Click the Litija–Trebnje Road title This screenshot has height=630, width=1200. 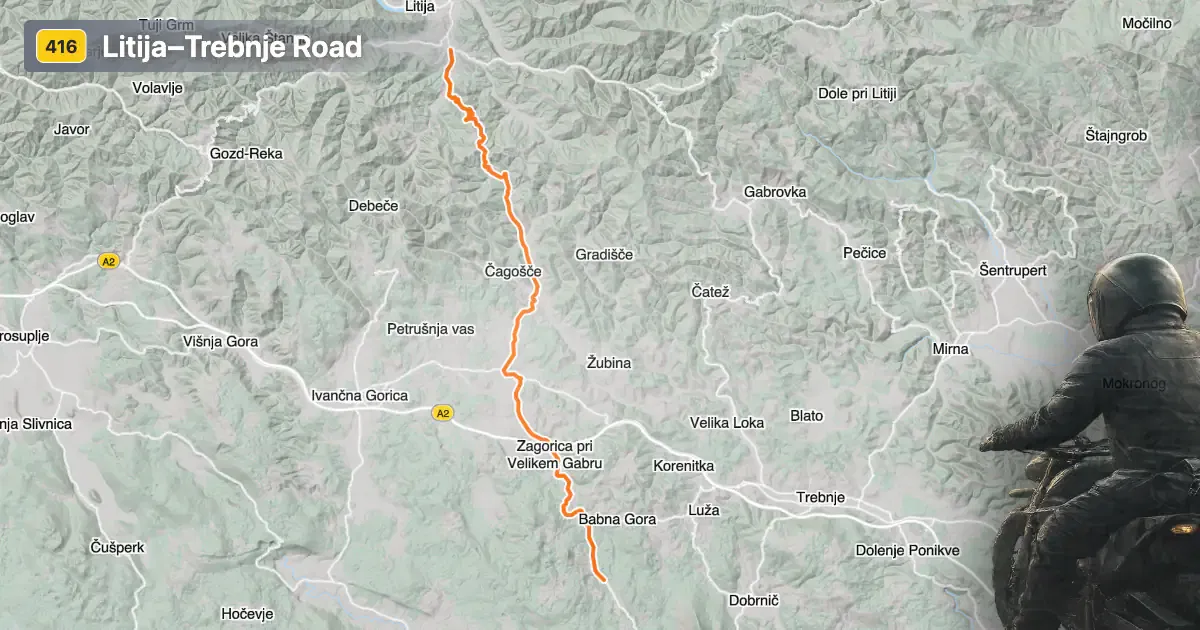coord(232,47)
